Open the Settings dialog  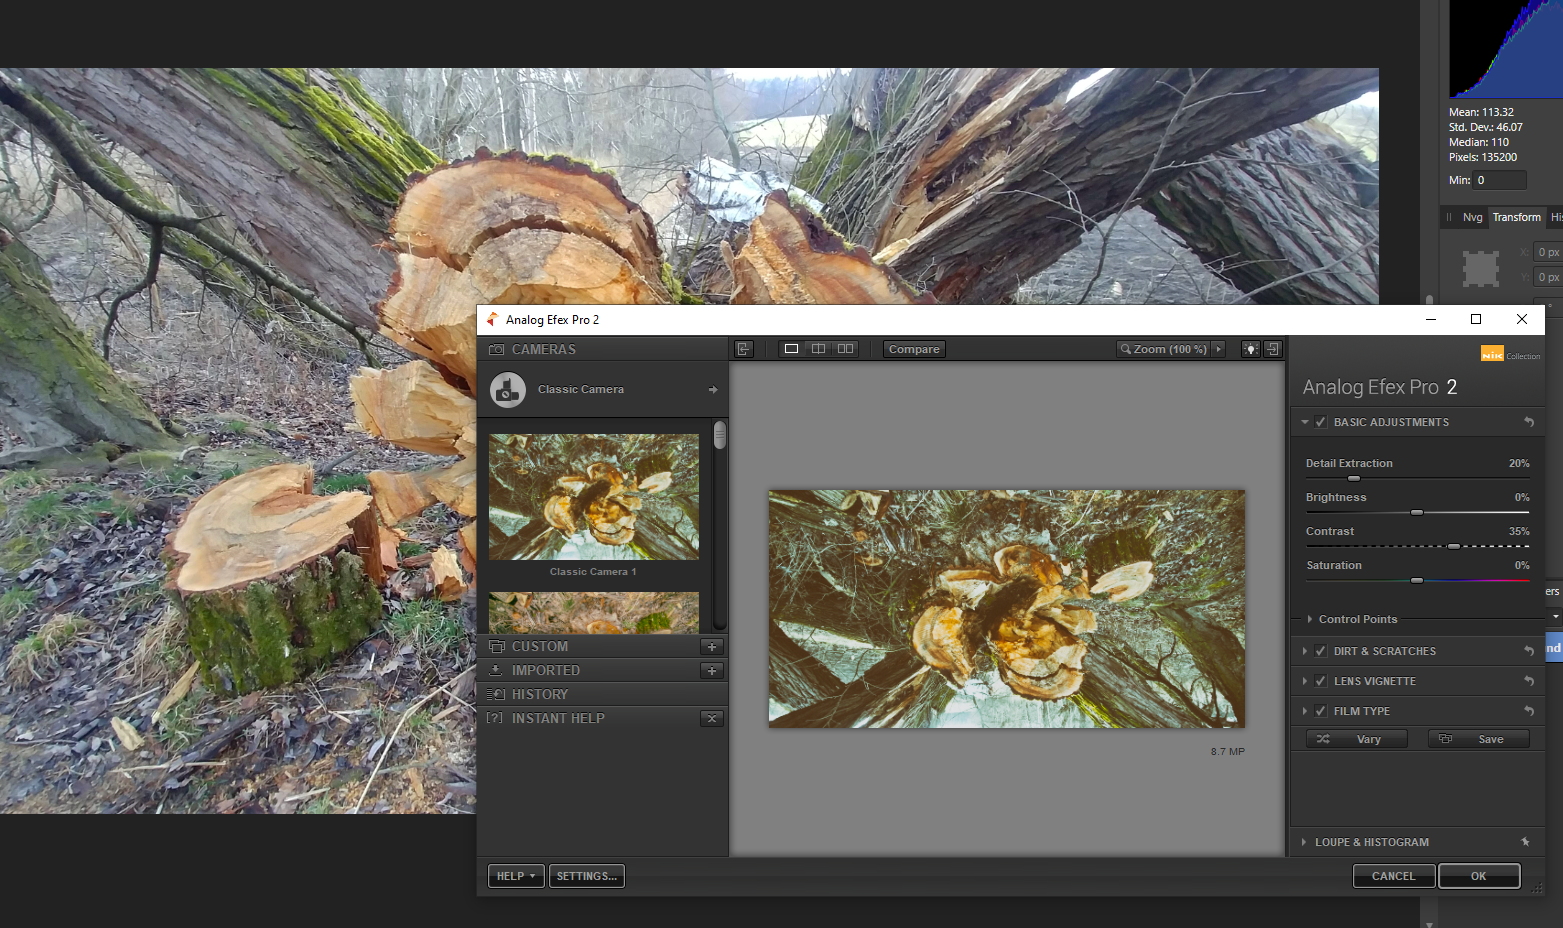pyautogui.click(x=587, y=876)
